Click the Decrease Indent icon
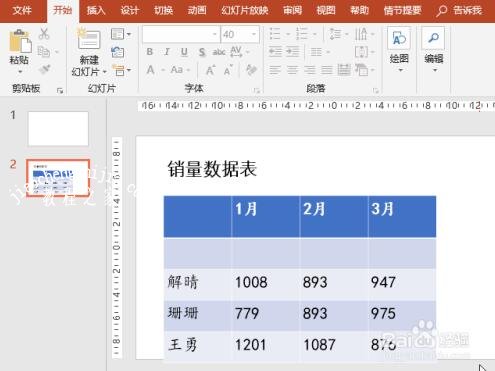The width and height of the screenshot is (495, 371). coord(275,52)
